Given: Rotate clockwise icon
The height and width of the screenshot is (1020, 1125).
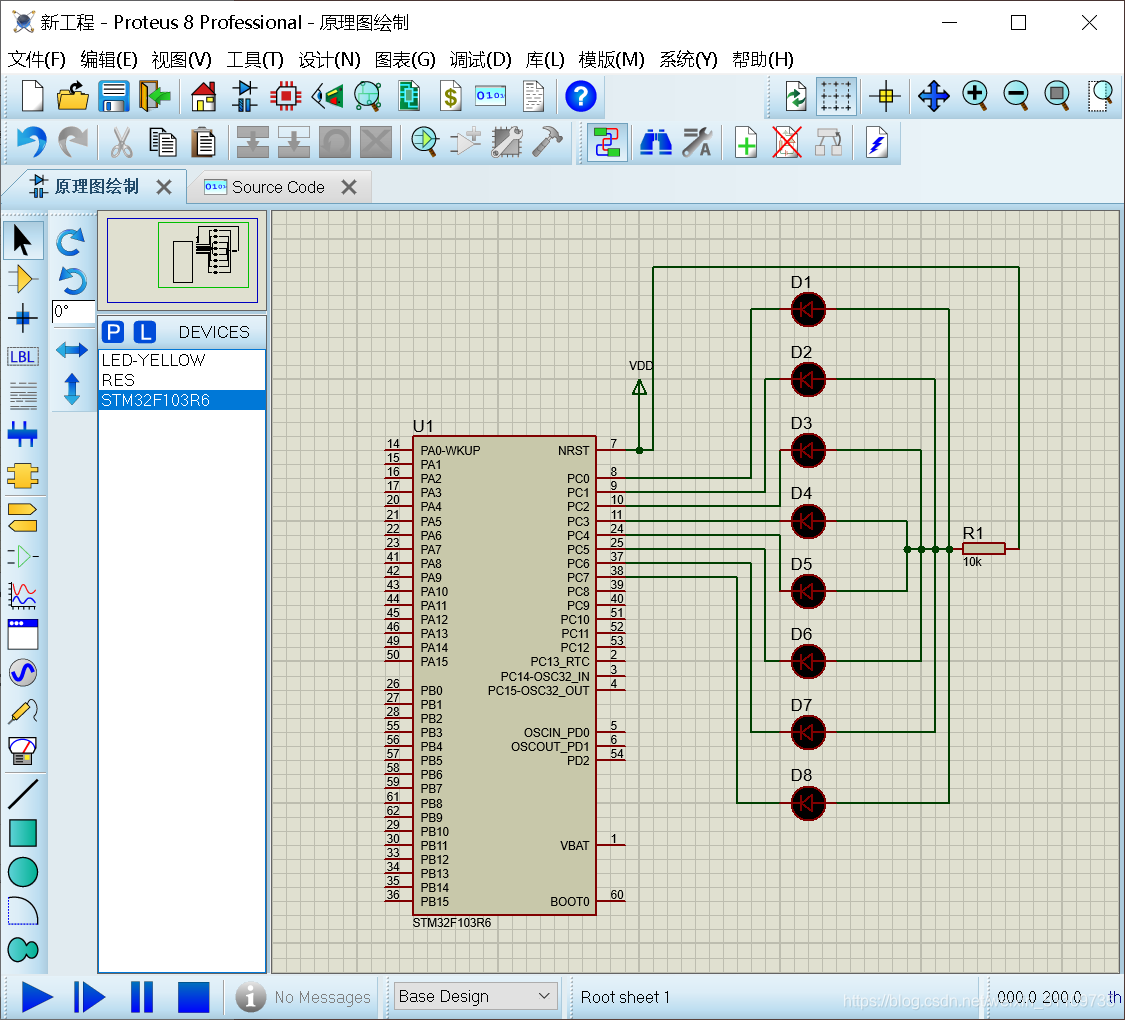Looking at the screenshot, I should [x=71, y=242].
